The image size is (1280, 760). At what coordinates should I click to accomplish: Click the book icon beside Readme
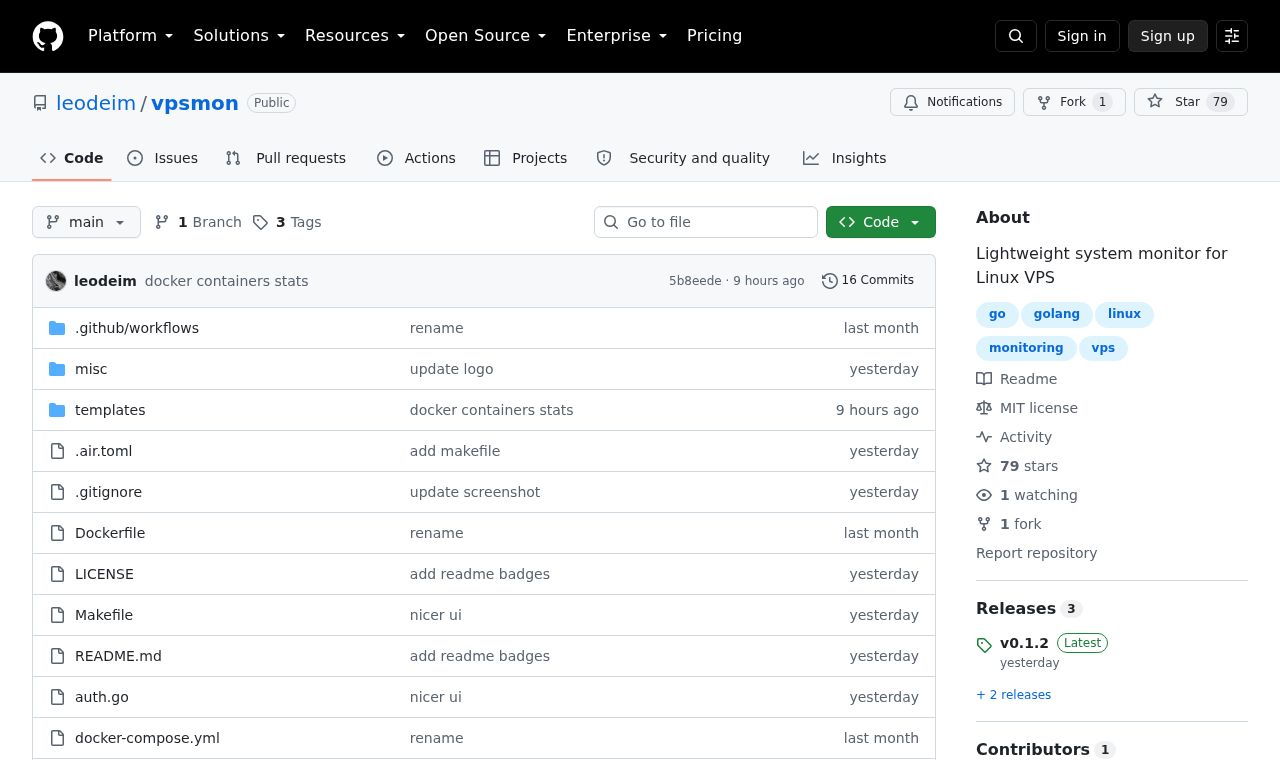[x=984, y=379]
